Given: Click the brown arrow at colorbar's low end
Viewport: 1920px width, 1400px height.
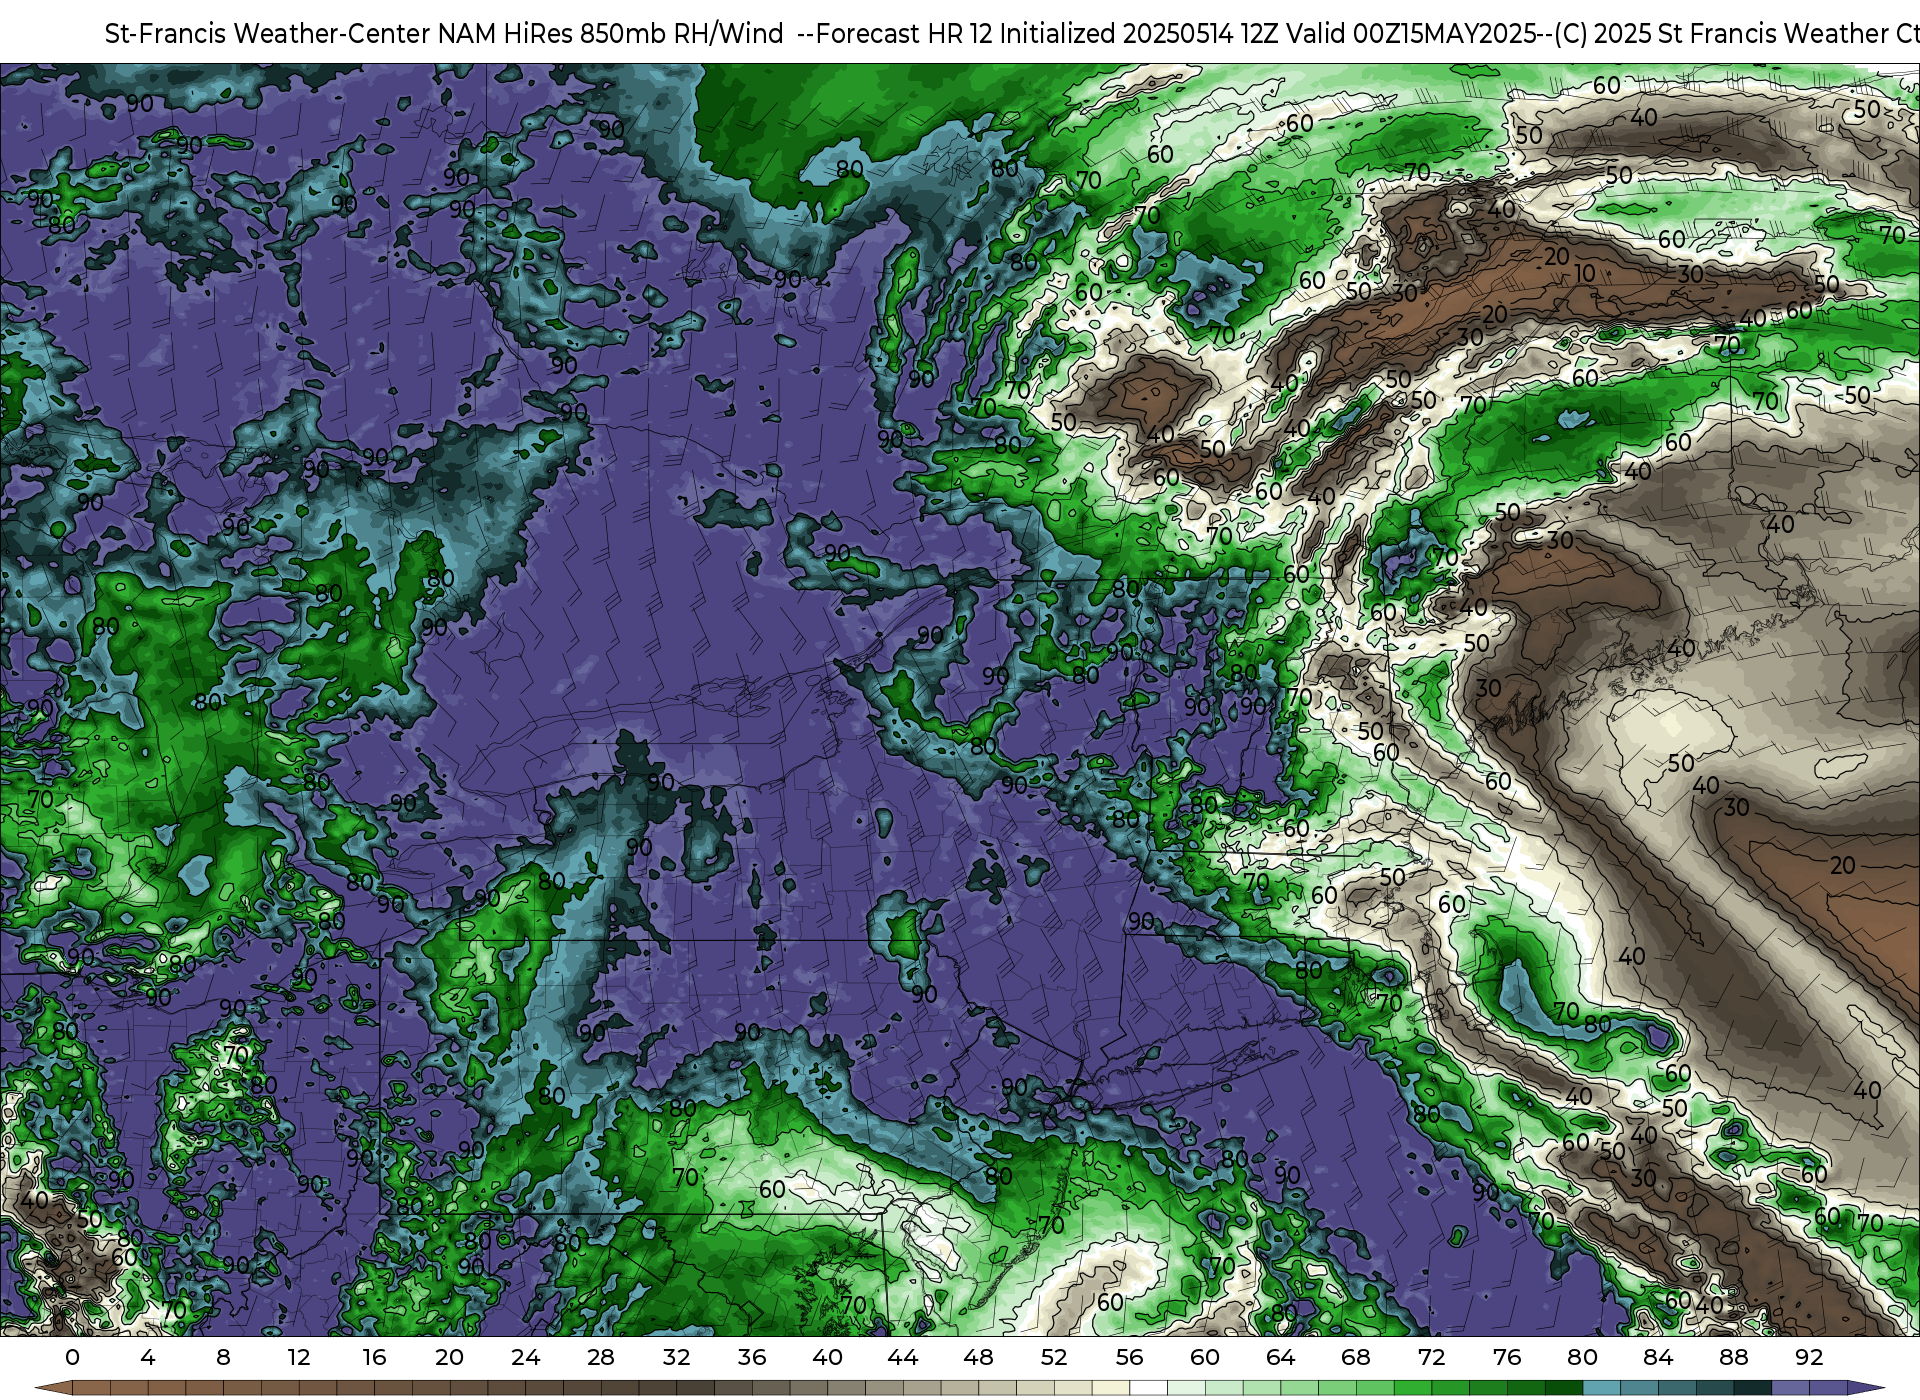Looking at the screenshot, I should (x=54, y=1389).
